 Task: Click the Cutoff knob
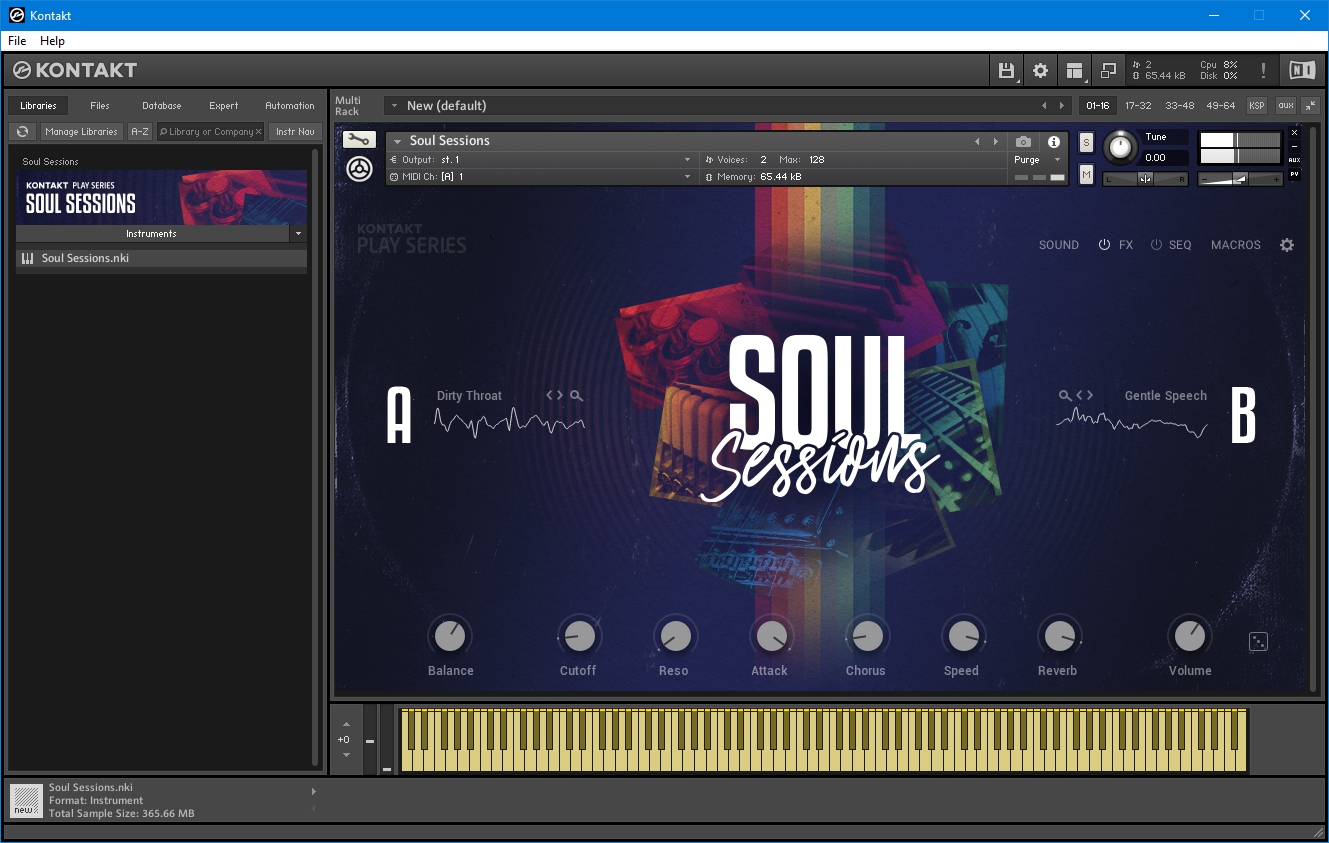(x=578, y=636)
